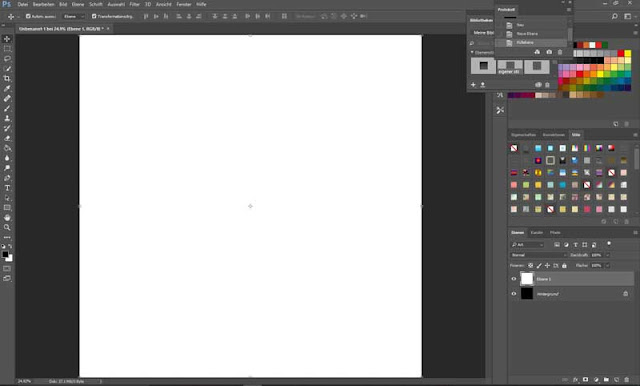
Task: Collapse the Elements section in Bibliotheken panel
Action: pyautogui.click(x=473, y=52)
